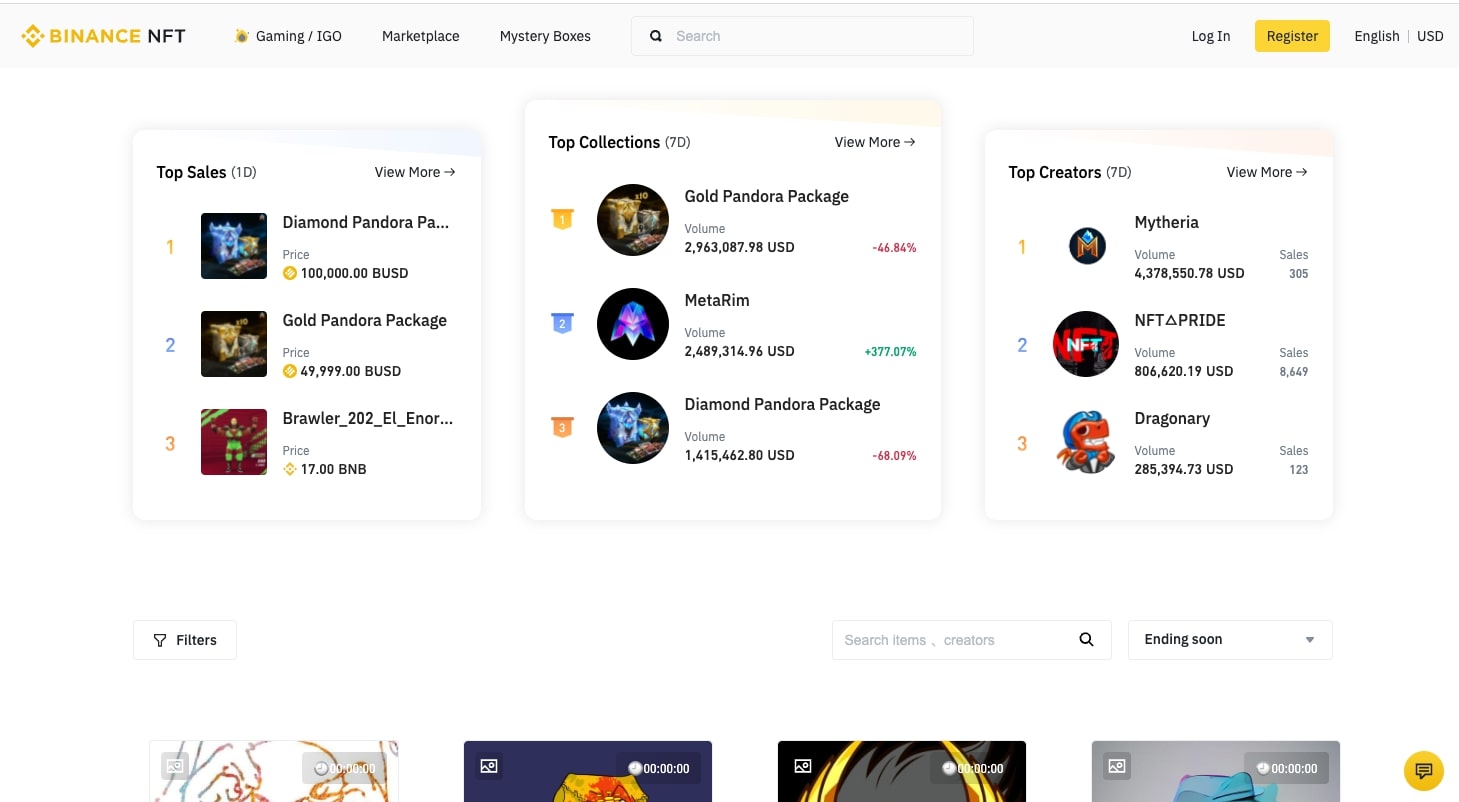This screenshot has height=802, width=1459.
Task: Click the Binance NFT logo
Action: [x=103, y=36]
